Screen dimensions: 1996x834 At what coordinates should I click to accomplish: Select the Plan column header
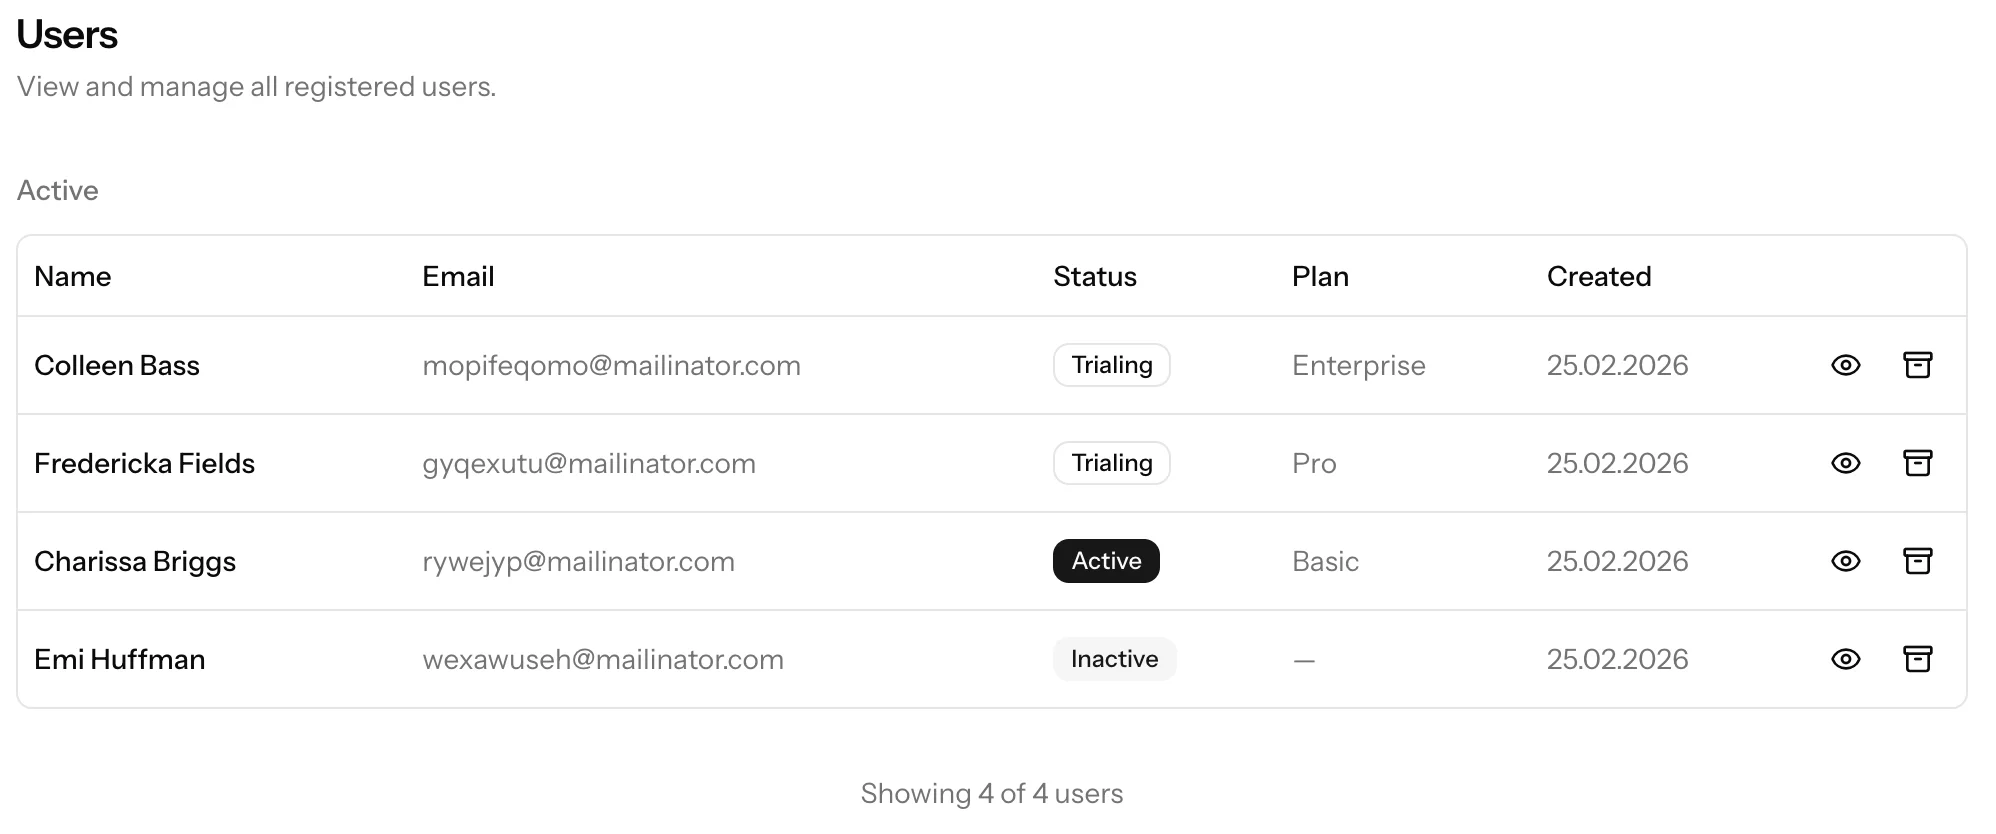point(1320,276)
